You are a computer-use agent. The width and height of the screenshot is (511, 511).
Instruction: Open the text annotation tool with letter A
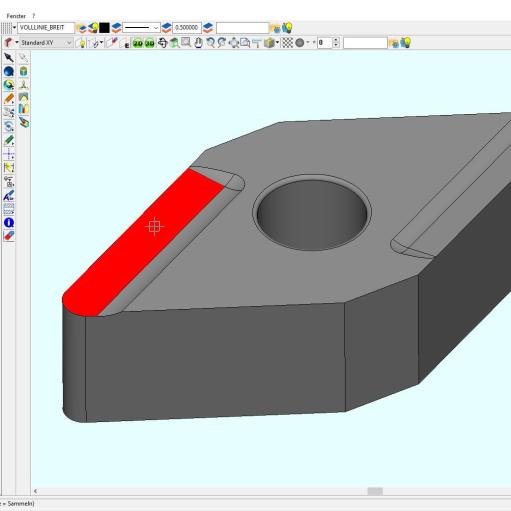click(9, 195)
